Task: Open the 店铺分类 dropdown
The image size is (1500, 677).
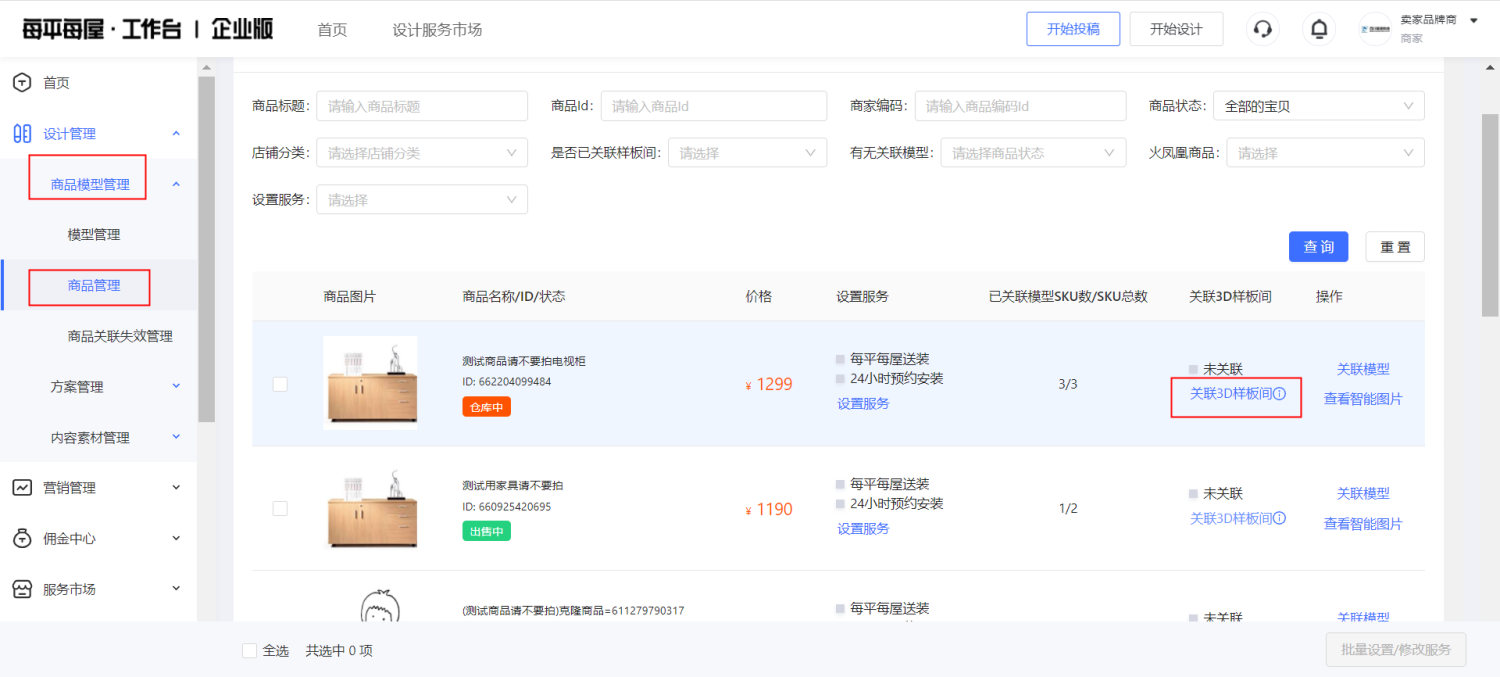Action: tap(422, 153)
